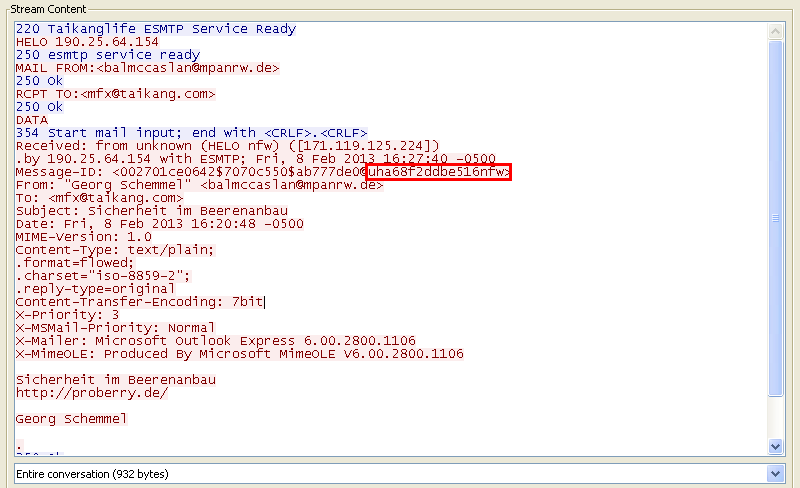The image size is (800, 488).
Task: Click the 220 Taikanglife ESMTP Service Ready line
Action: (x=156, y=29)
